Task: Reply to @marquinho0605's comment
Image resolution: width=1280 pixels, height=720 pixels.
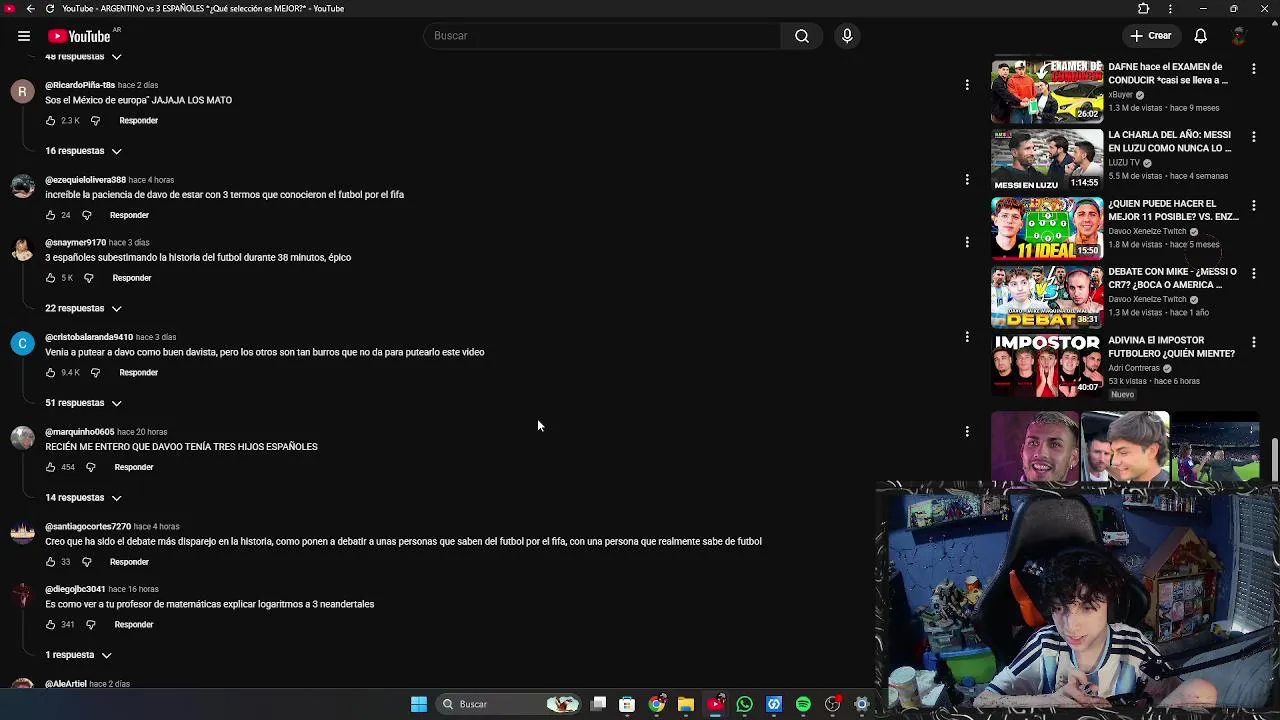Action: click(134, 467)
